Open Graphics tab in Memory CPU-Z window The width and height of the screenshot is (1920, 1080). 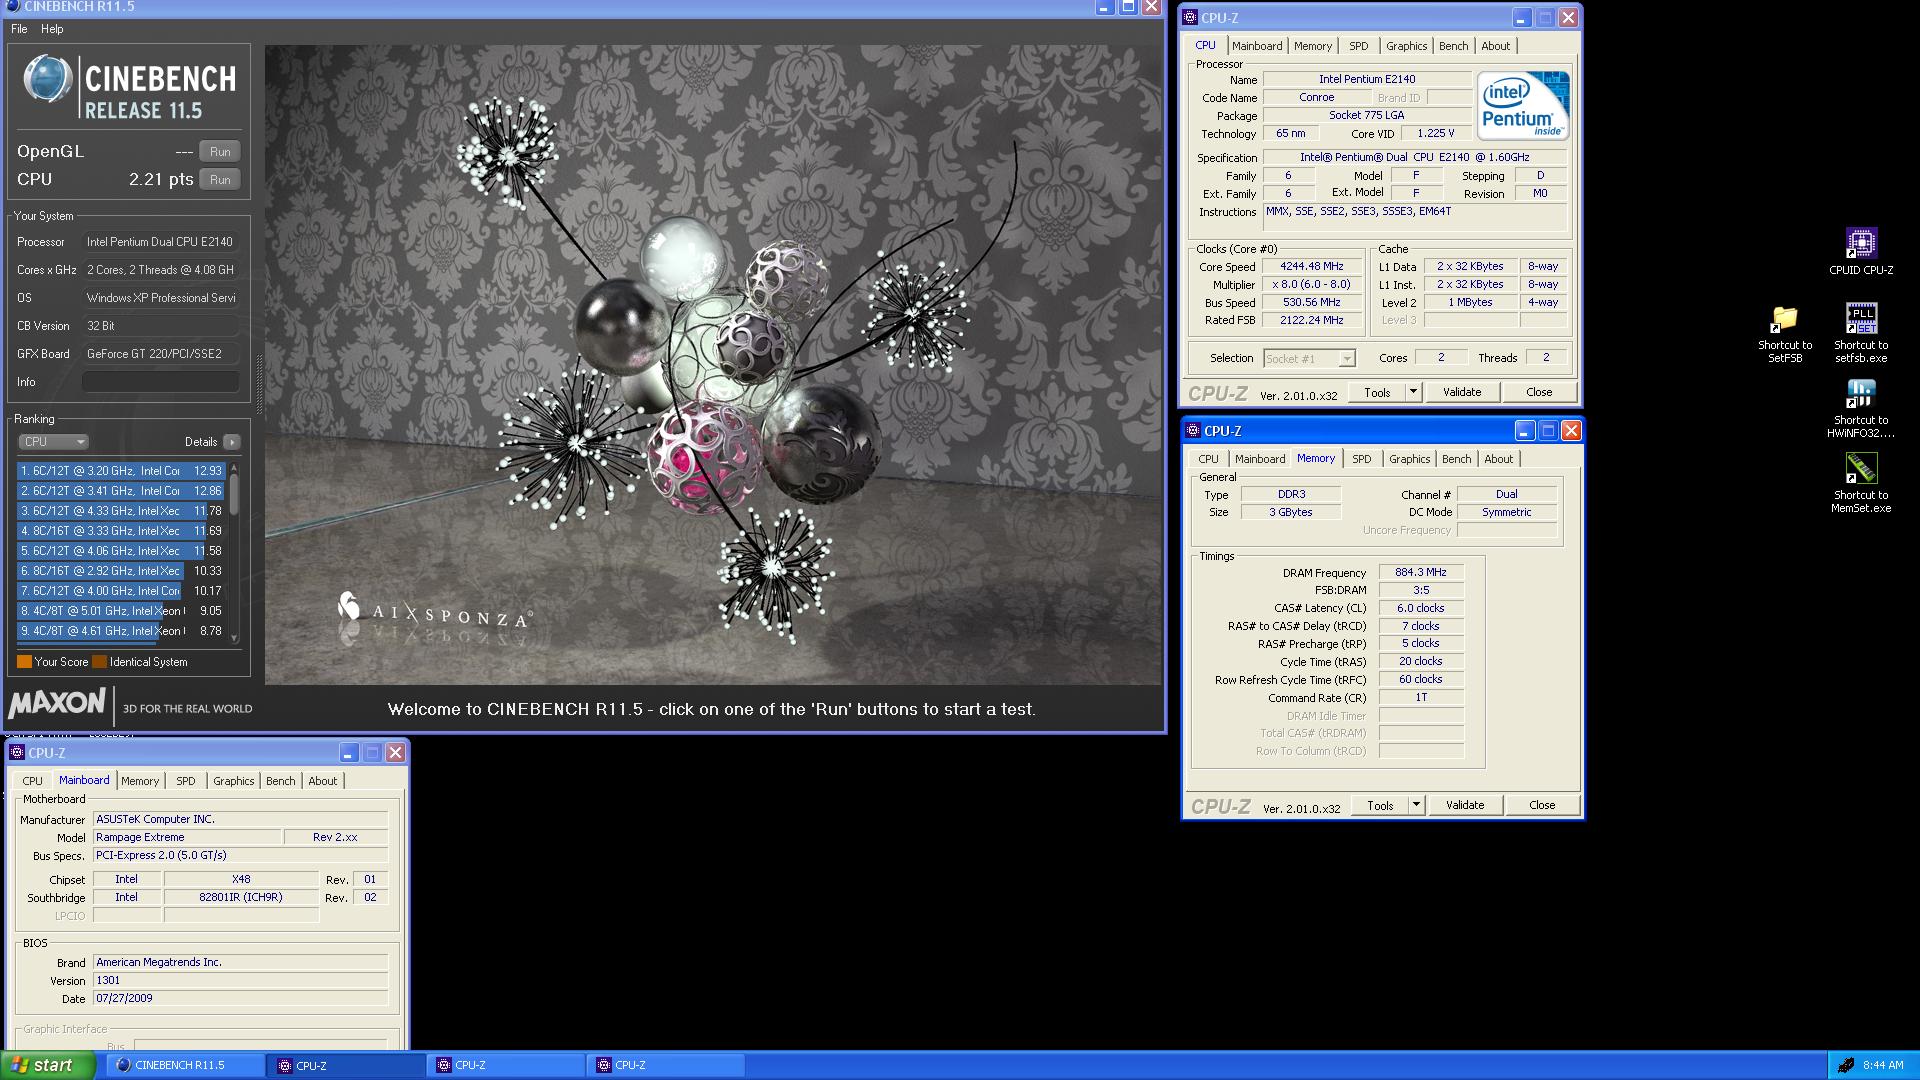pos(1409,459)
